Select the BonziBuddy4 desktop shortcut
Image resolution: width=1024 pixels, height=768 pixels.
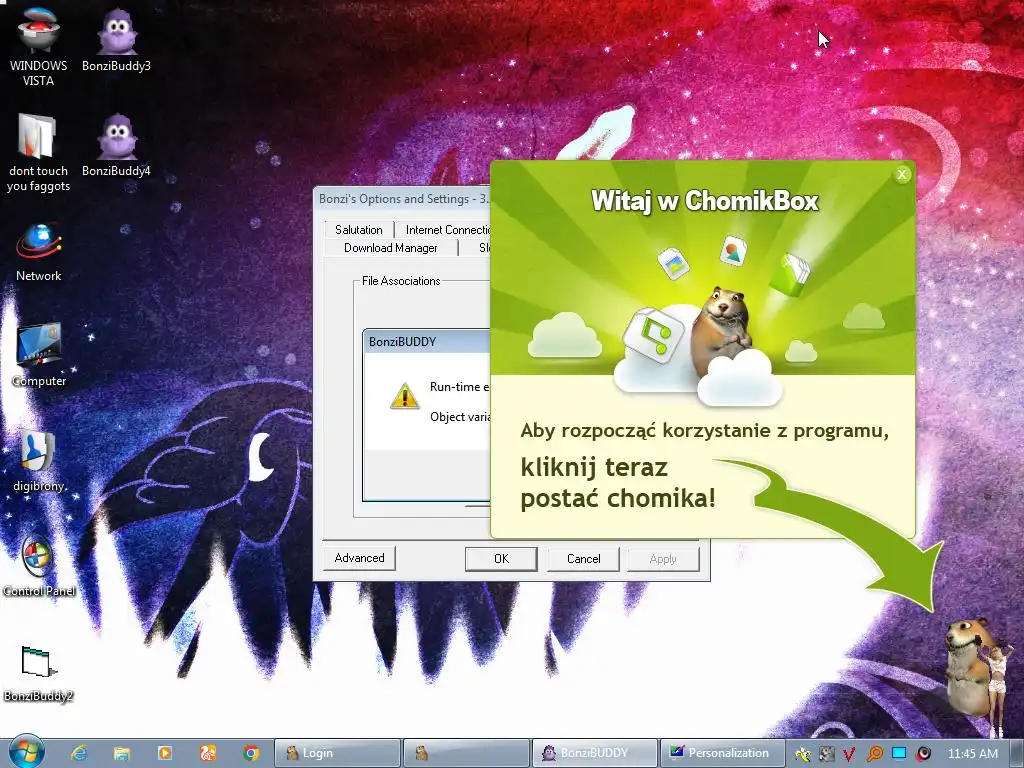click(x=116, y=144)
